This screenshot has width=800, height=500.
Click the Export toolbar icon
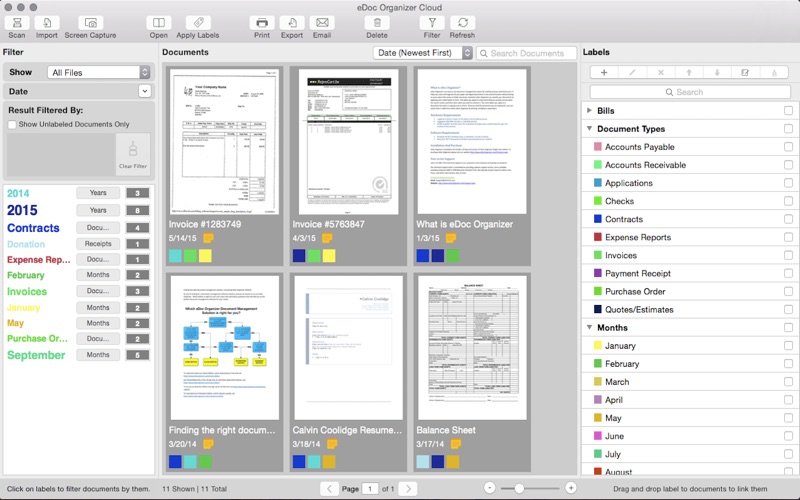(292, 23)
